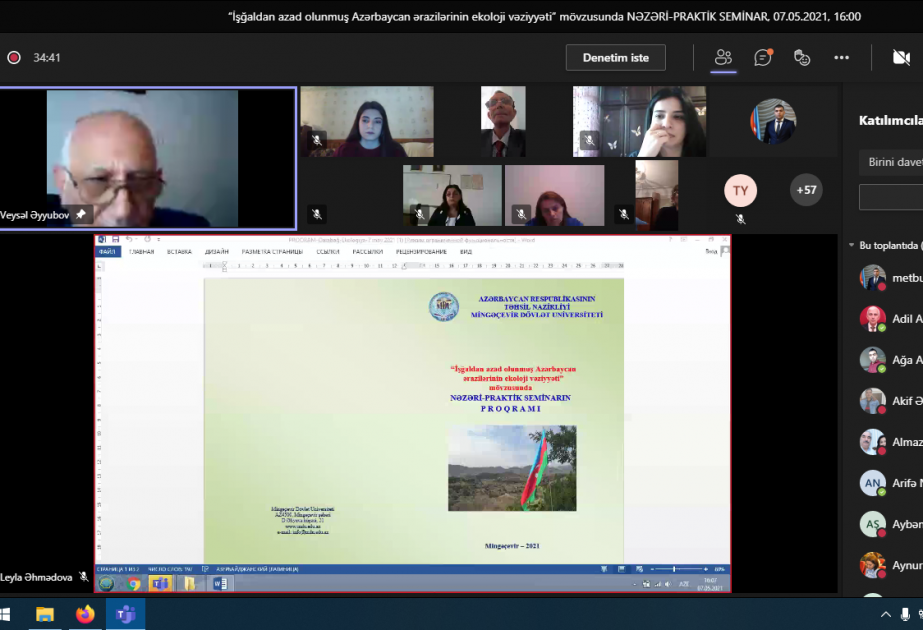Screen dimensions: 923x630
Task: Click the microphone icon in system tray
Action: [905, 615]
